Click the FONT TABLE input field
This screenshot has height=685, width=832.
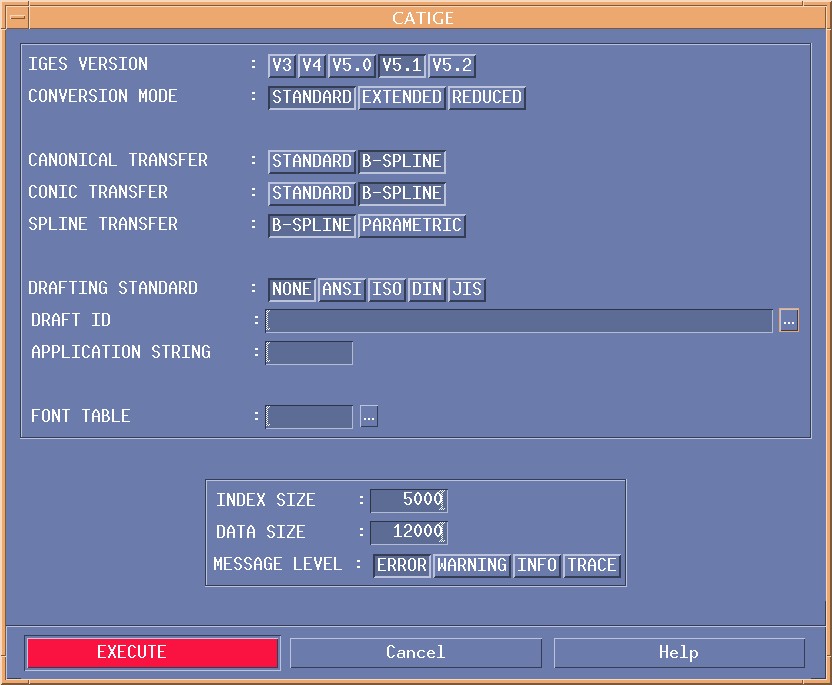[309, 417]
